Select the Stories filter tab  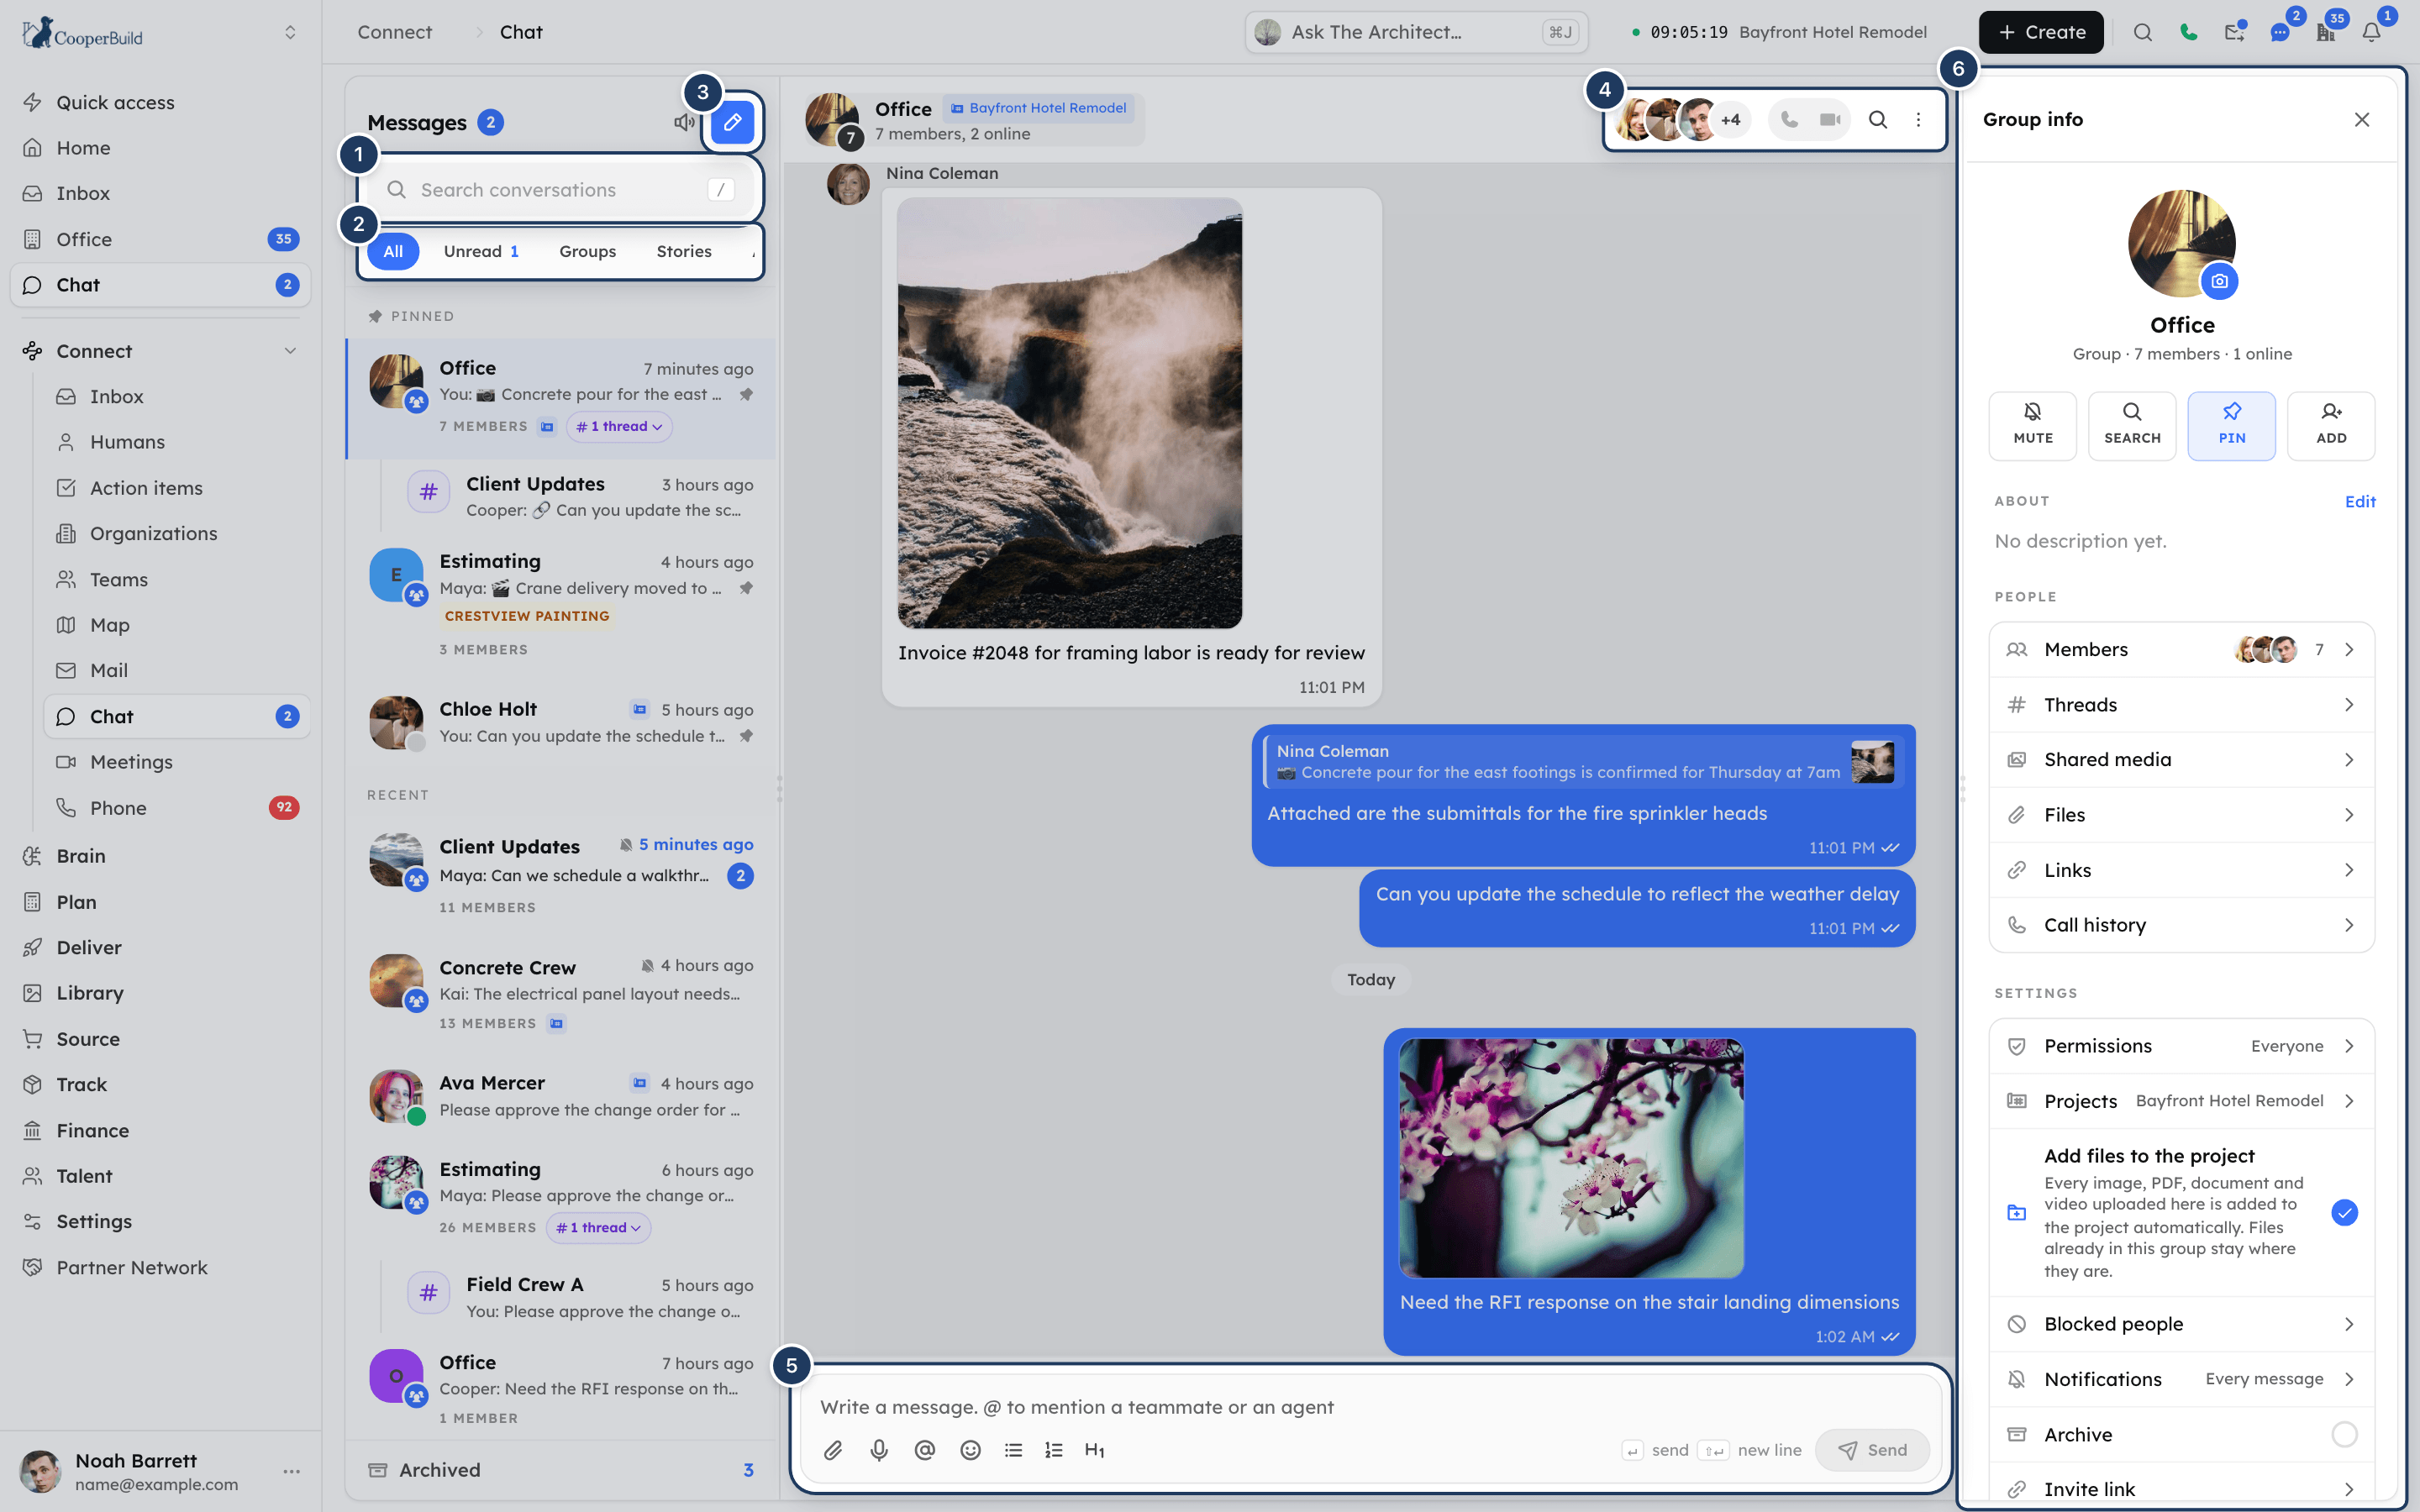(x=684, y=251)
